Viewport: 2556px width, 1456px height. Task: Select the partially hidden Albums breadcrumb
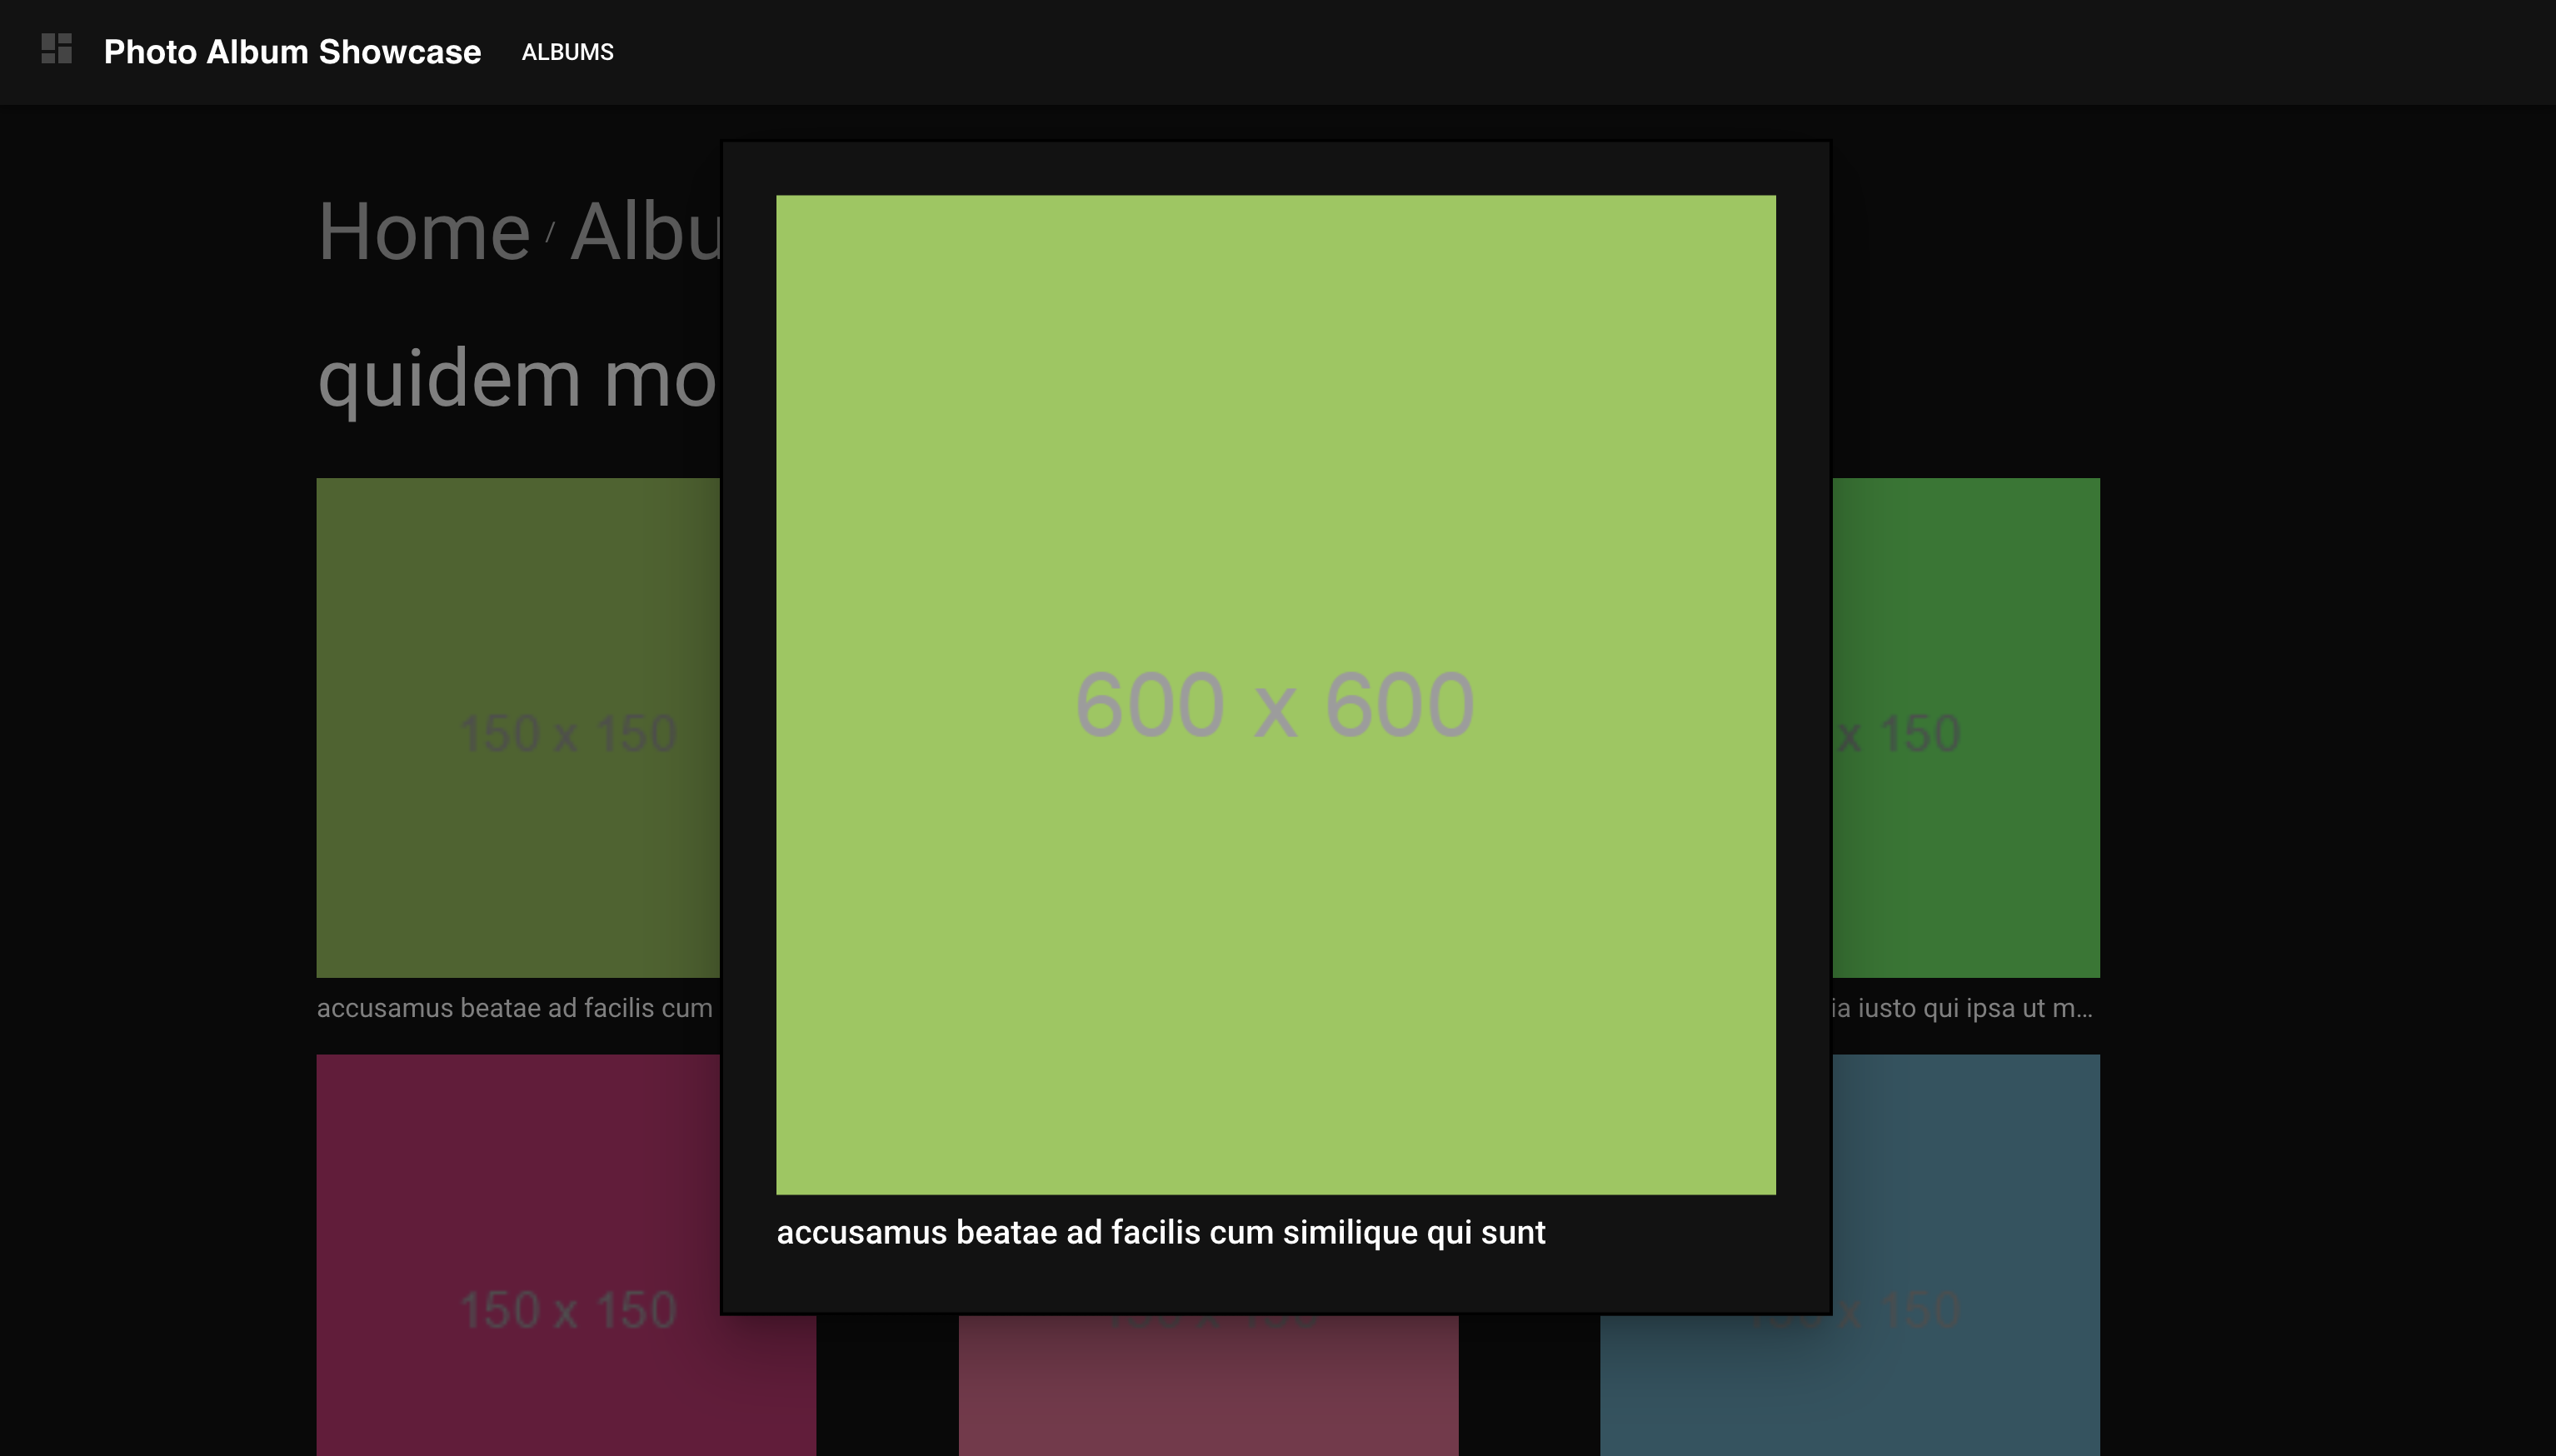[645, 232]
